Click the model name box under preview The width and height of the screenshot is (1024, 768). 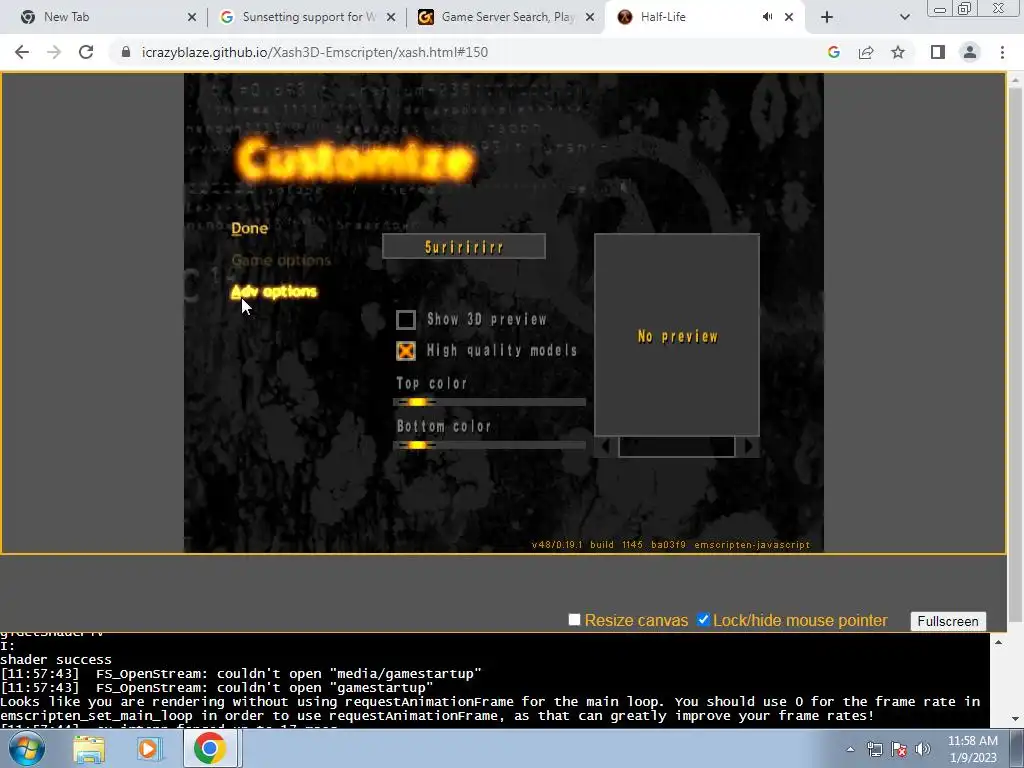point(677,447)
